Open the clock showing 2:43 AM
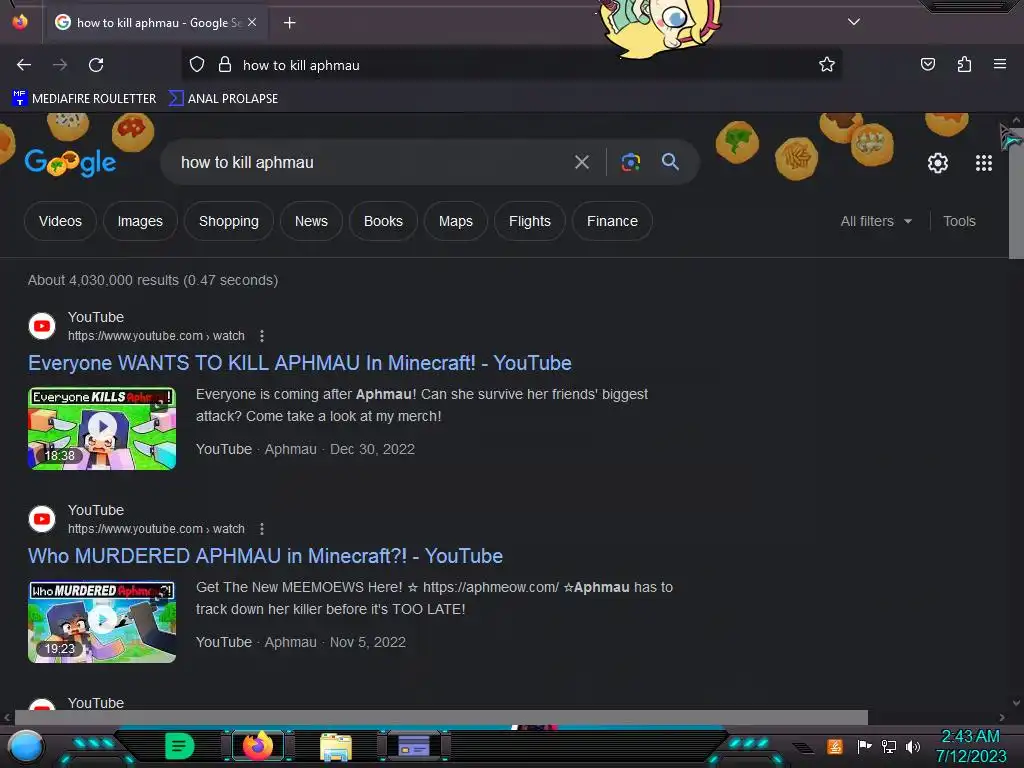This screenshot has height=768, width=1024. [970, 746]
